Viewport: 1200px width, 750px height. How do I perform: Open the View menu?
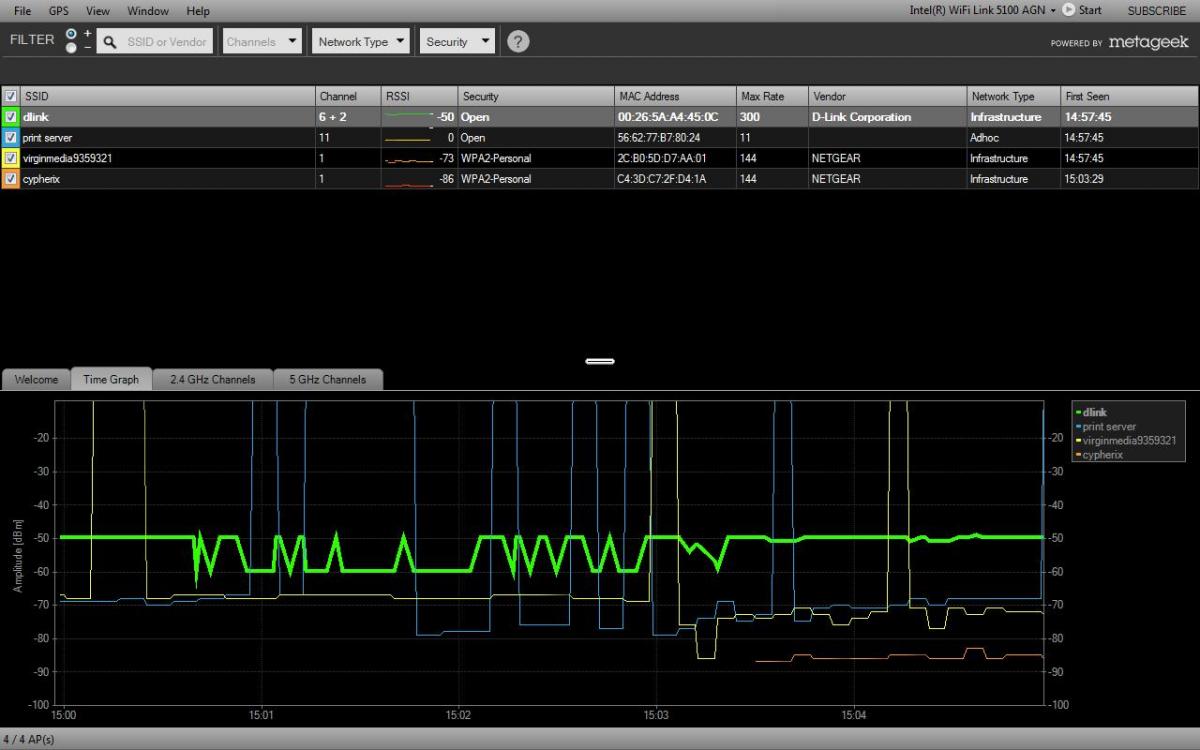tap(98, 11)
